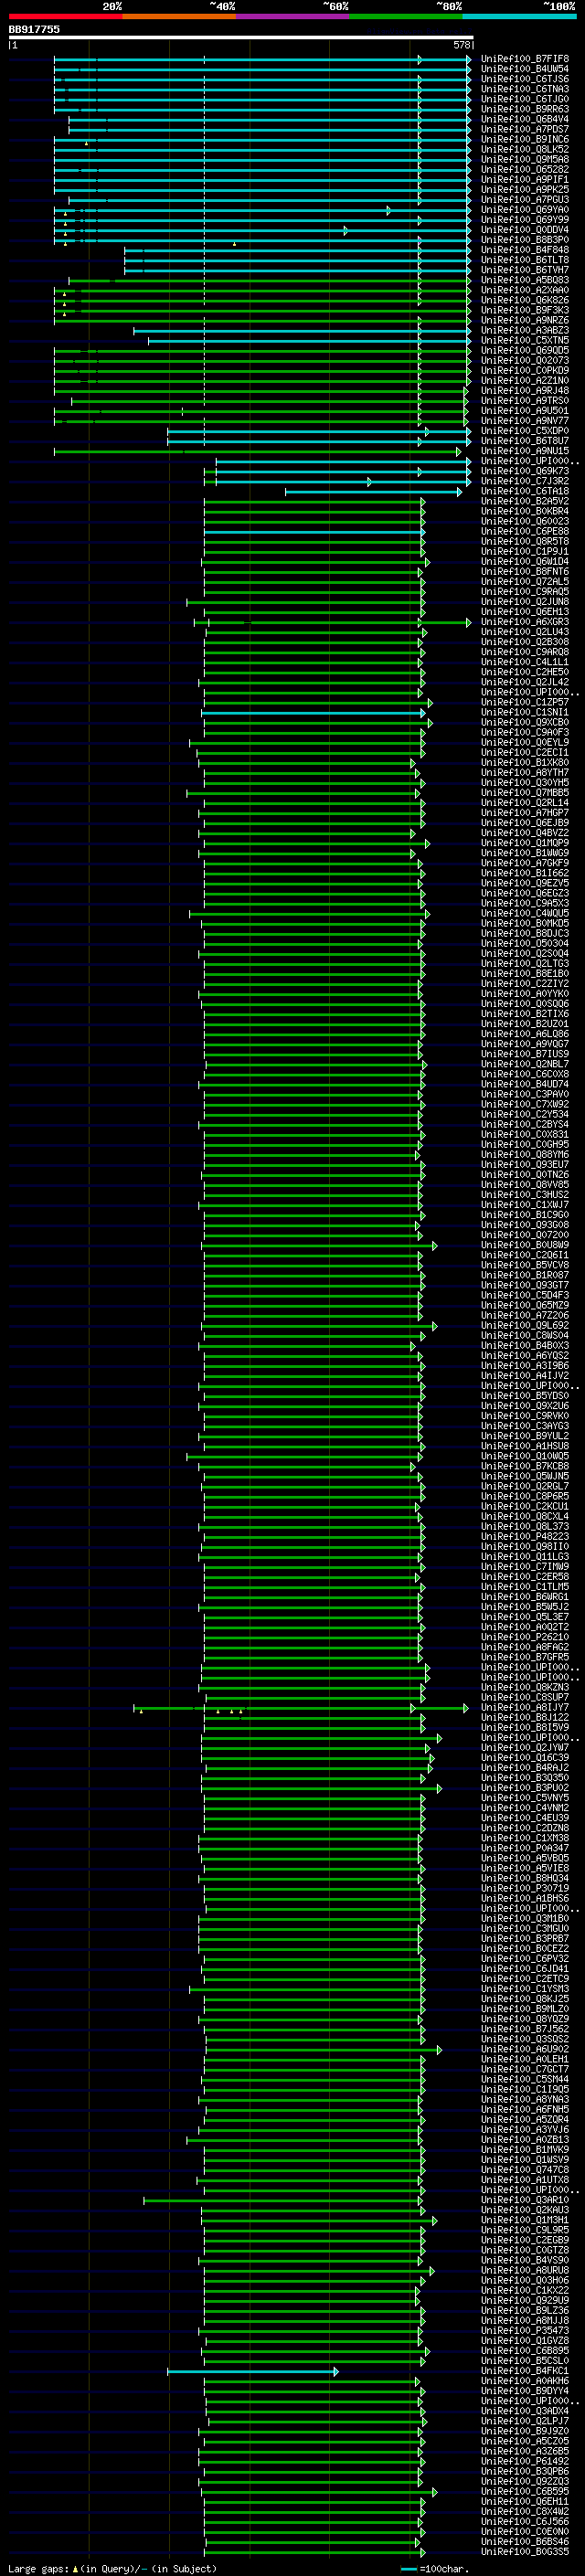Click the hit label UniRef100_C6TA18

[525, 491]
